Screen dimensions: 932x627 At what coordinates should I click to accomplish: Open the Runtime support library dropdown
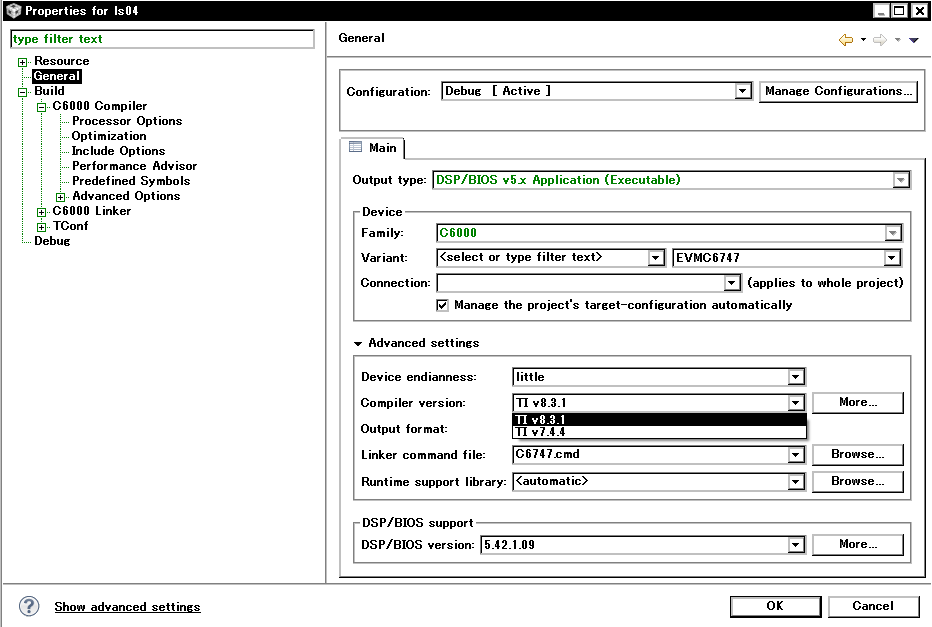[x=796, y=481]
